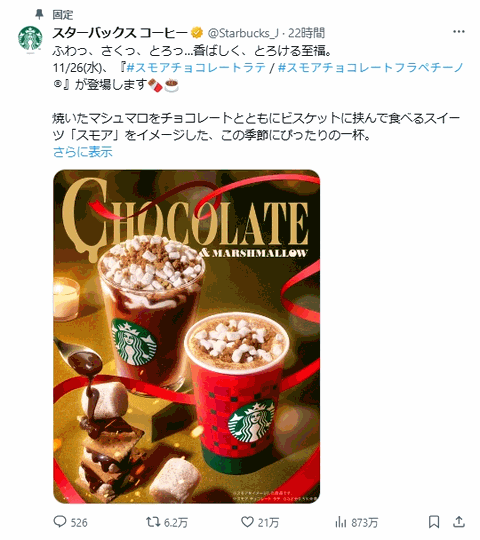Open the 22時間 timestamp link
This screenshot has height=540, width=480.
click(x=306, y=33)
